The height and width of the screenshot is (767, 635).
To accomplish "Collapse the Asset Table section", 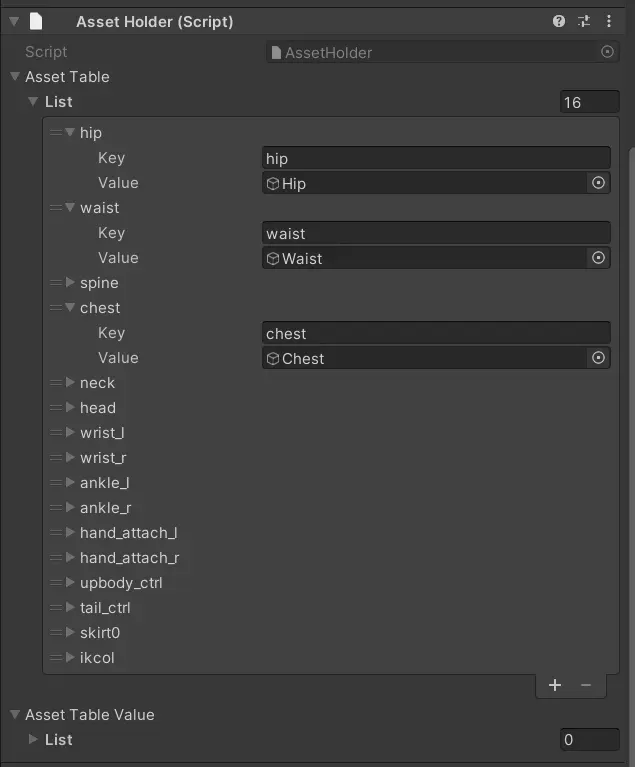I will click(x=15, y=77).
